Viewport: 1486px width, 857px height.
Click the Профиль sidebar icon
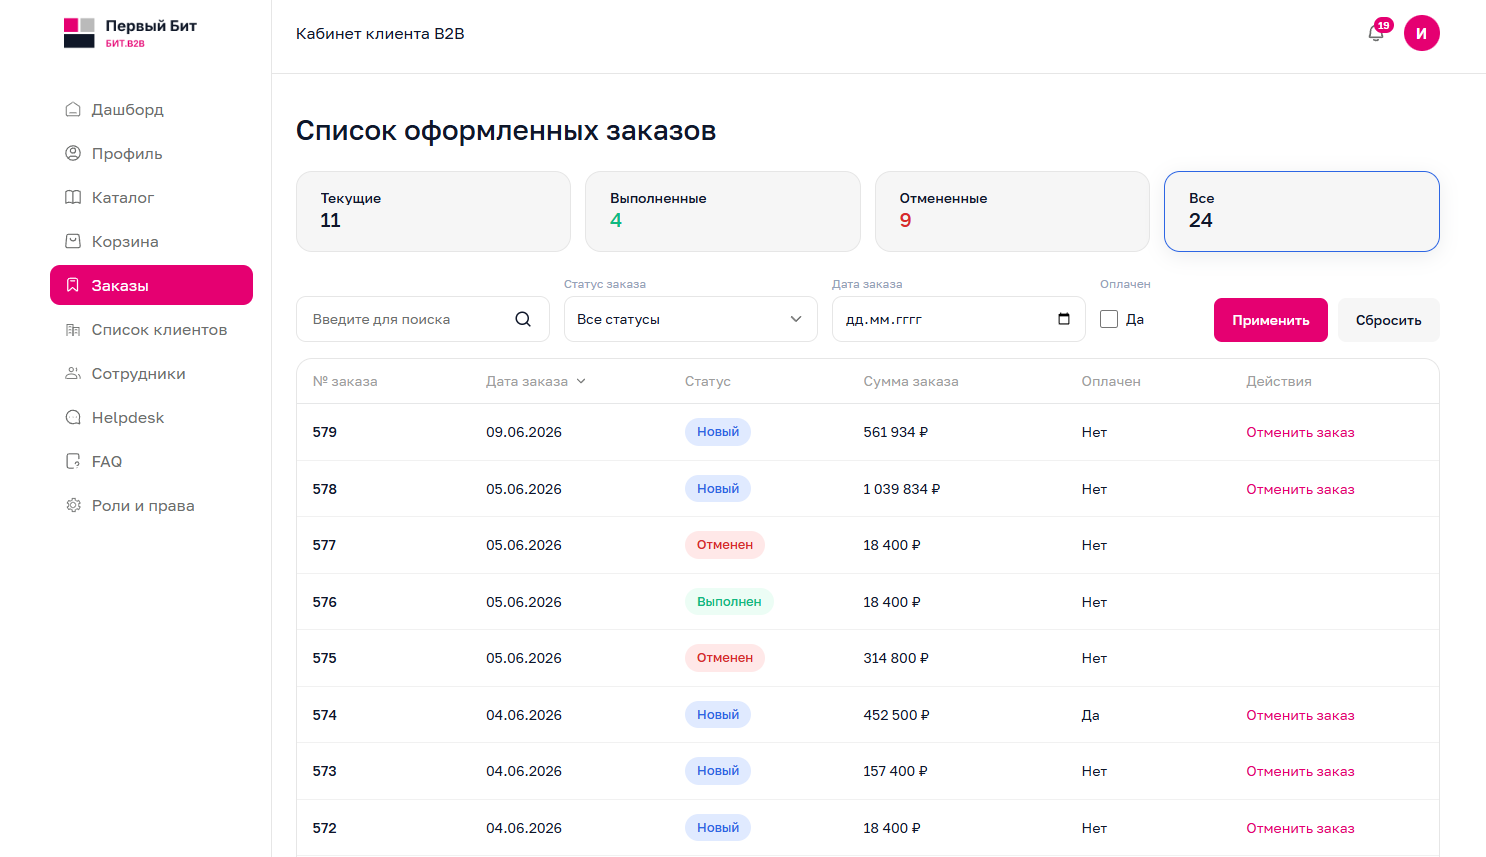click(x=73, y=154)
